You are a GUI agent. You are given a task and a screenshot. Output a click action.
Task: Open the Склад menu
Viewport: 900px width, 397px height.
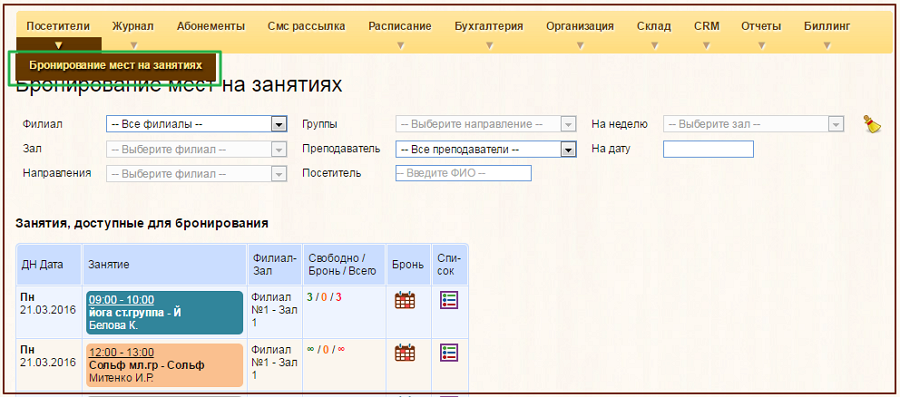[x=654, y=26]
